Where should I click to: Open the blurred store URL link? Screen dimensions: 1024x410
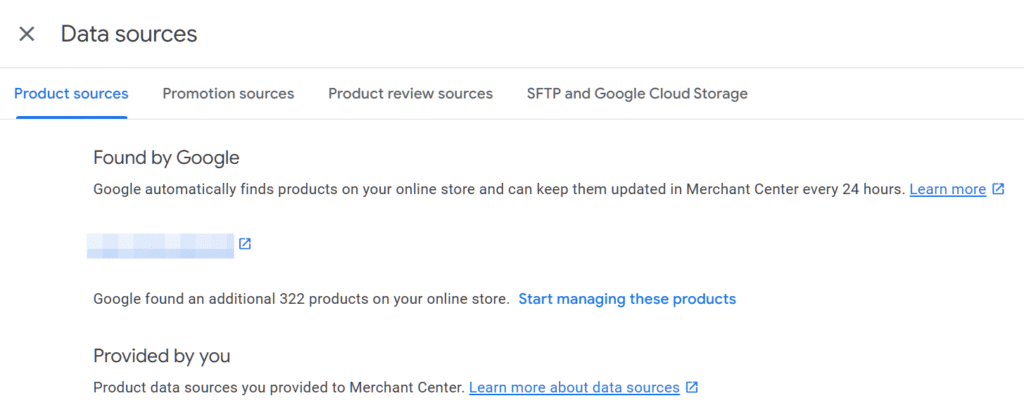[x=161, y=245]
